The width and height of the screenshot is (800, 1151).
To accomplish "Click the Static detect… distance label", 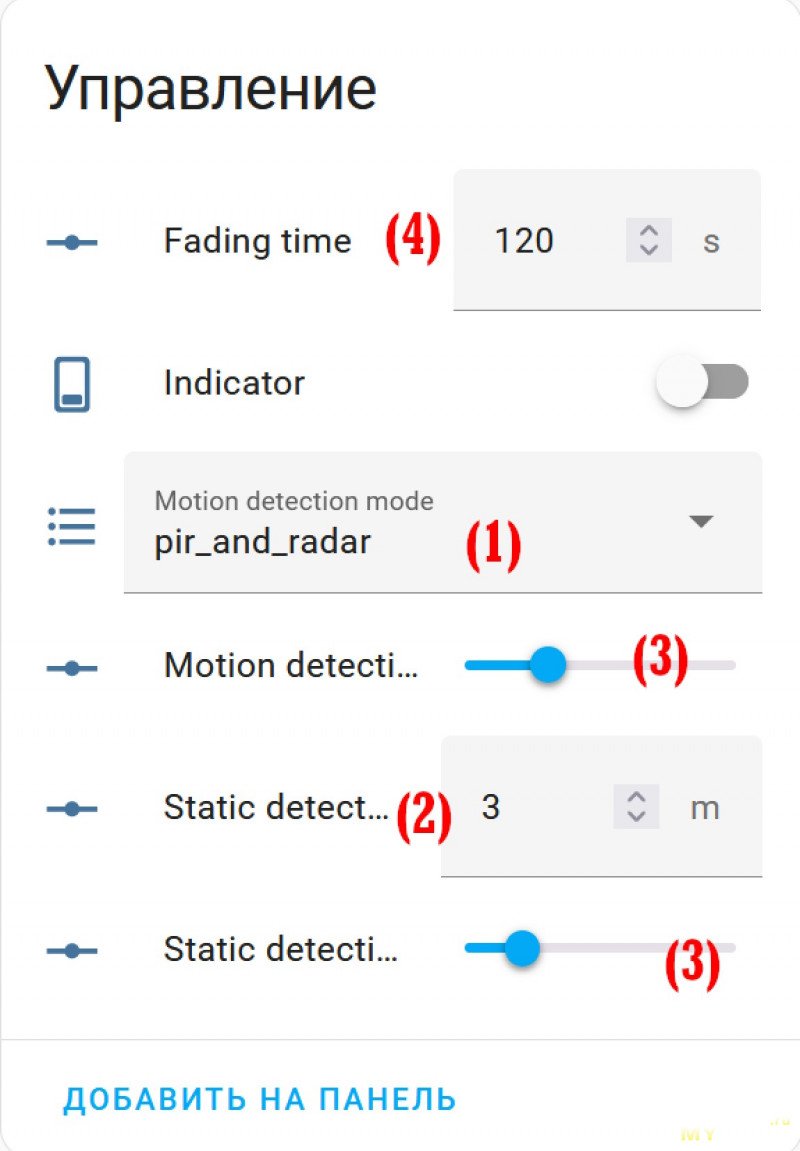I will click(x=276, y=807).
